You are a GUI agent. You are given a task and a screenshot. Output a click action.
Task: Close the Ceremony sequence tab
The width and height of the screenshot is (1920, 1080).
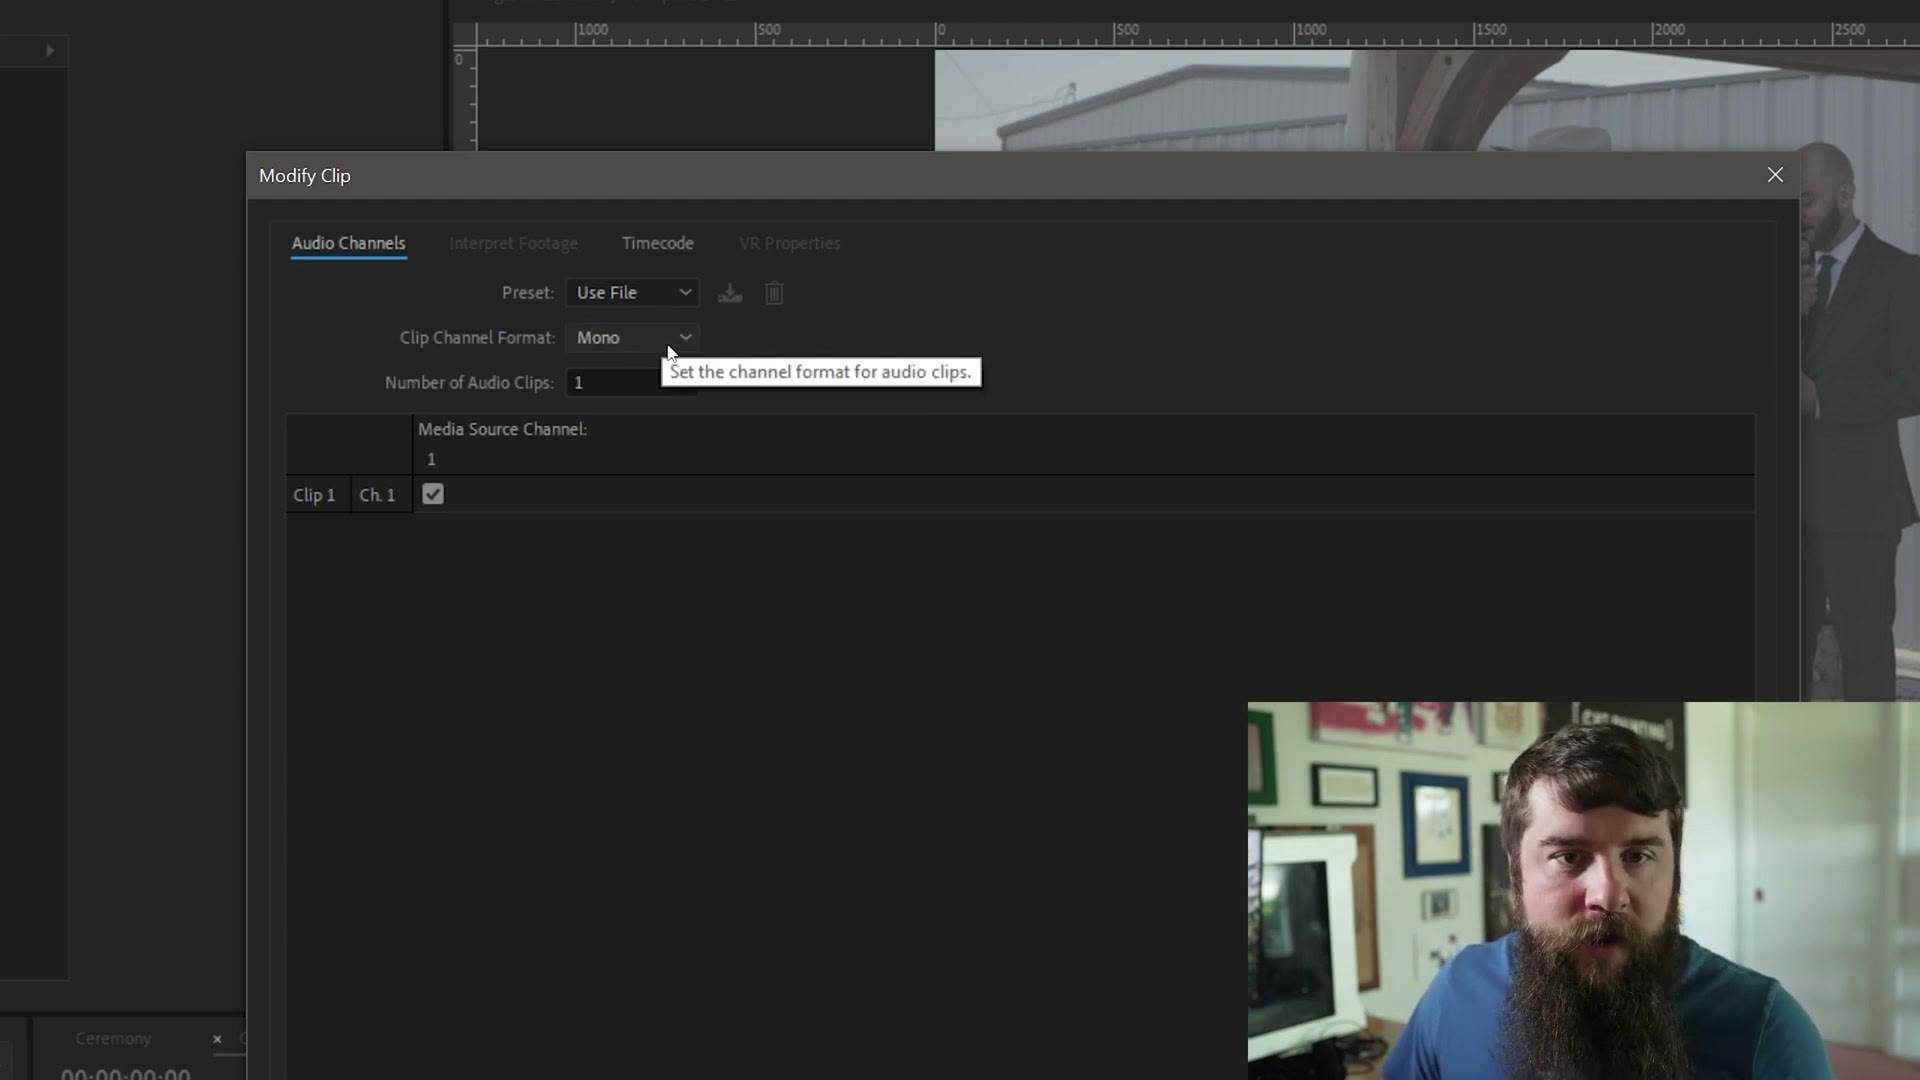(x=217, y=1039)
